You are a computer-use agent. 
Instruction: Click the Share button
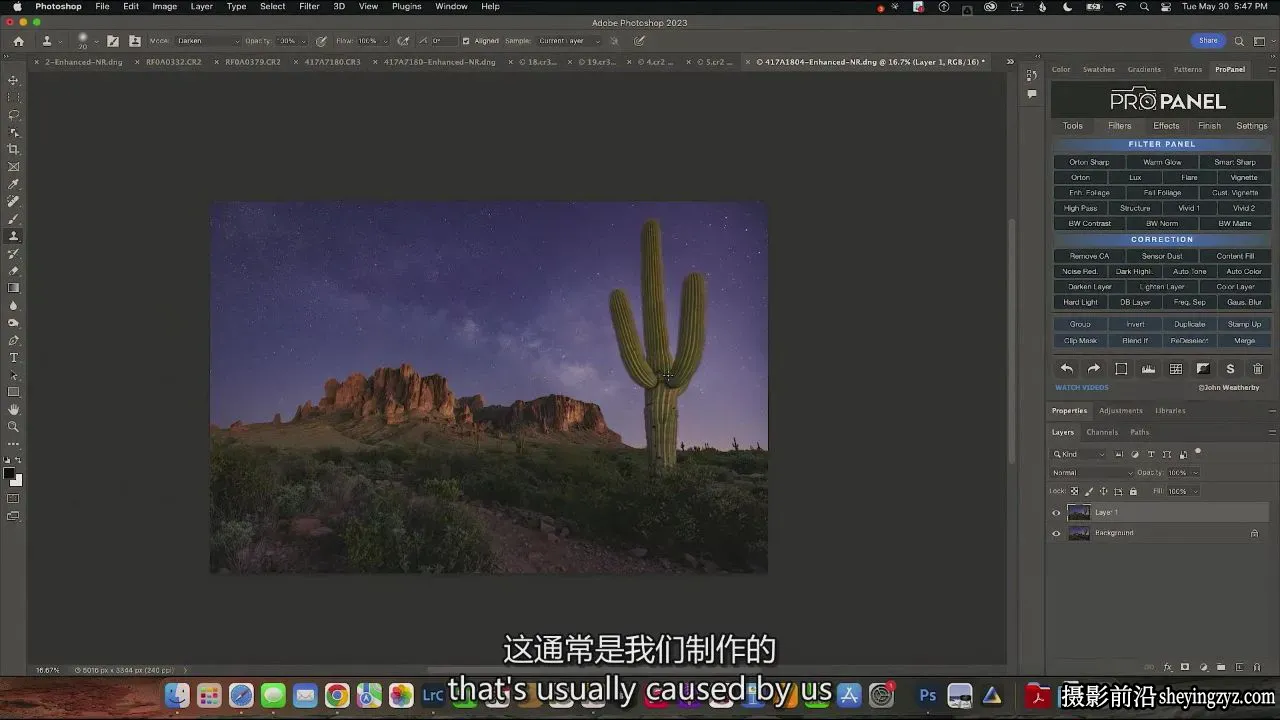1208,41
